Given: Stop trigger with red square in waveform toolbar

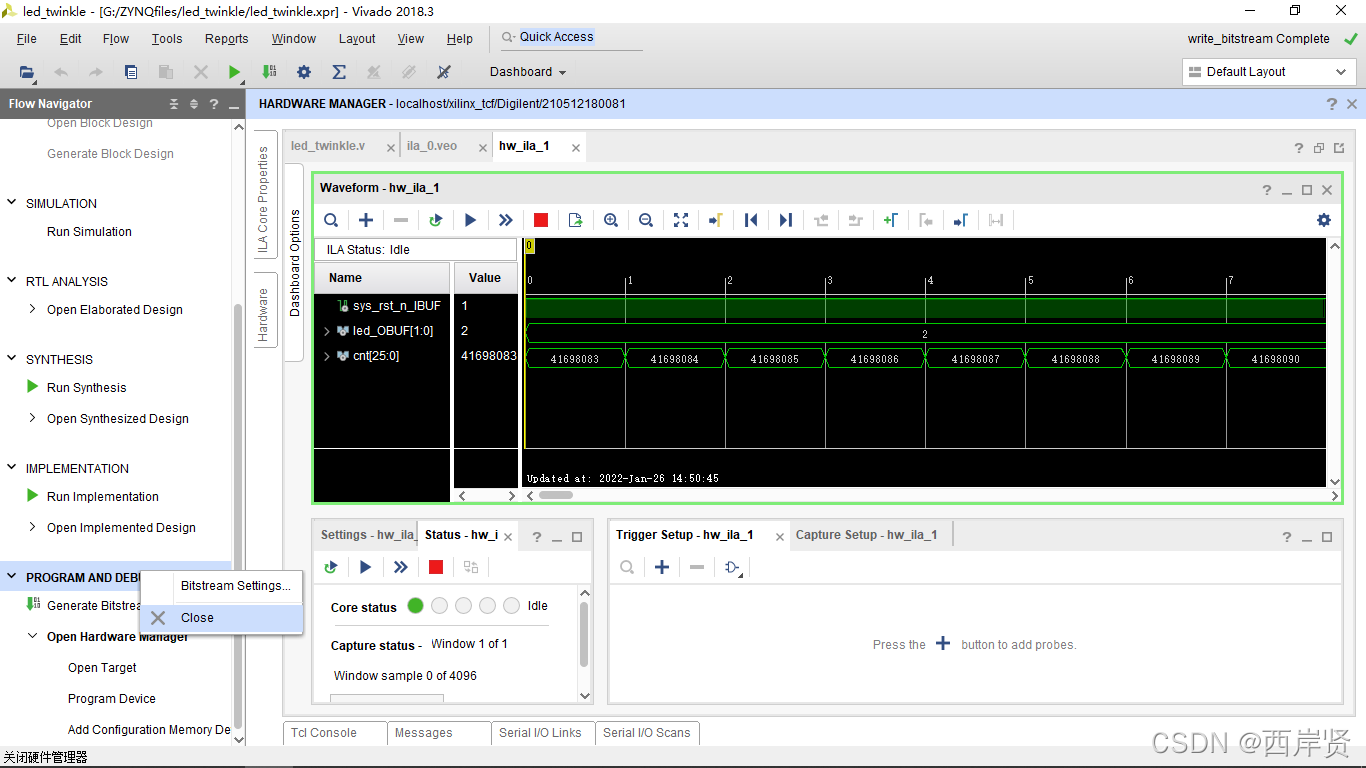Looking at the screenshot, I should coord(541,220).
